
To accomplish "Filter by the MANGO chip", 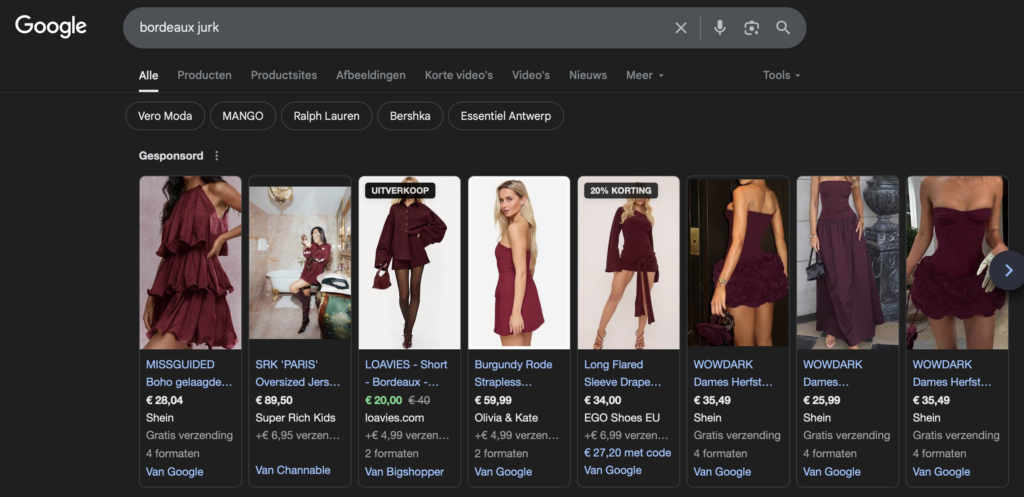I will (x=243, y=116).
